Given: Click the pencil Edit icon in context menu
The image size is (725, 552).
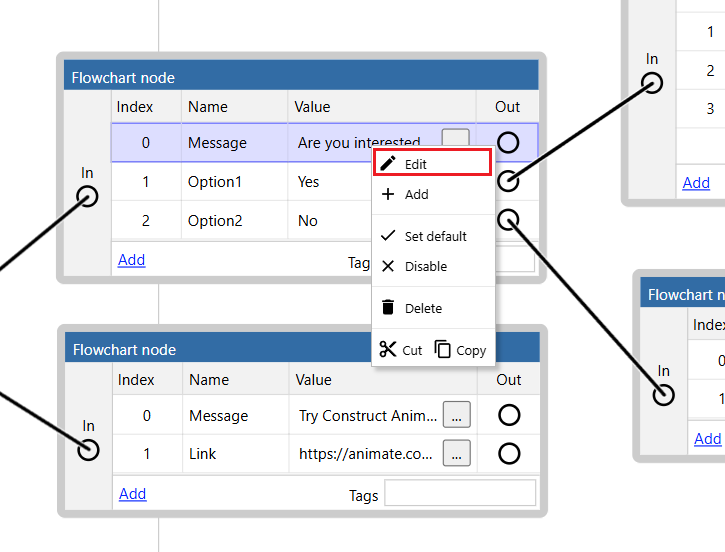Looking at the screenshot, I should (x=388, y=163).
